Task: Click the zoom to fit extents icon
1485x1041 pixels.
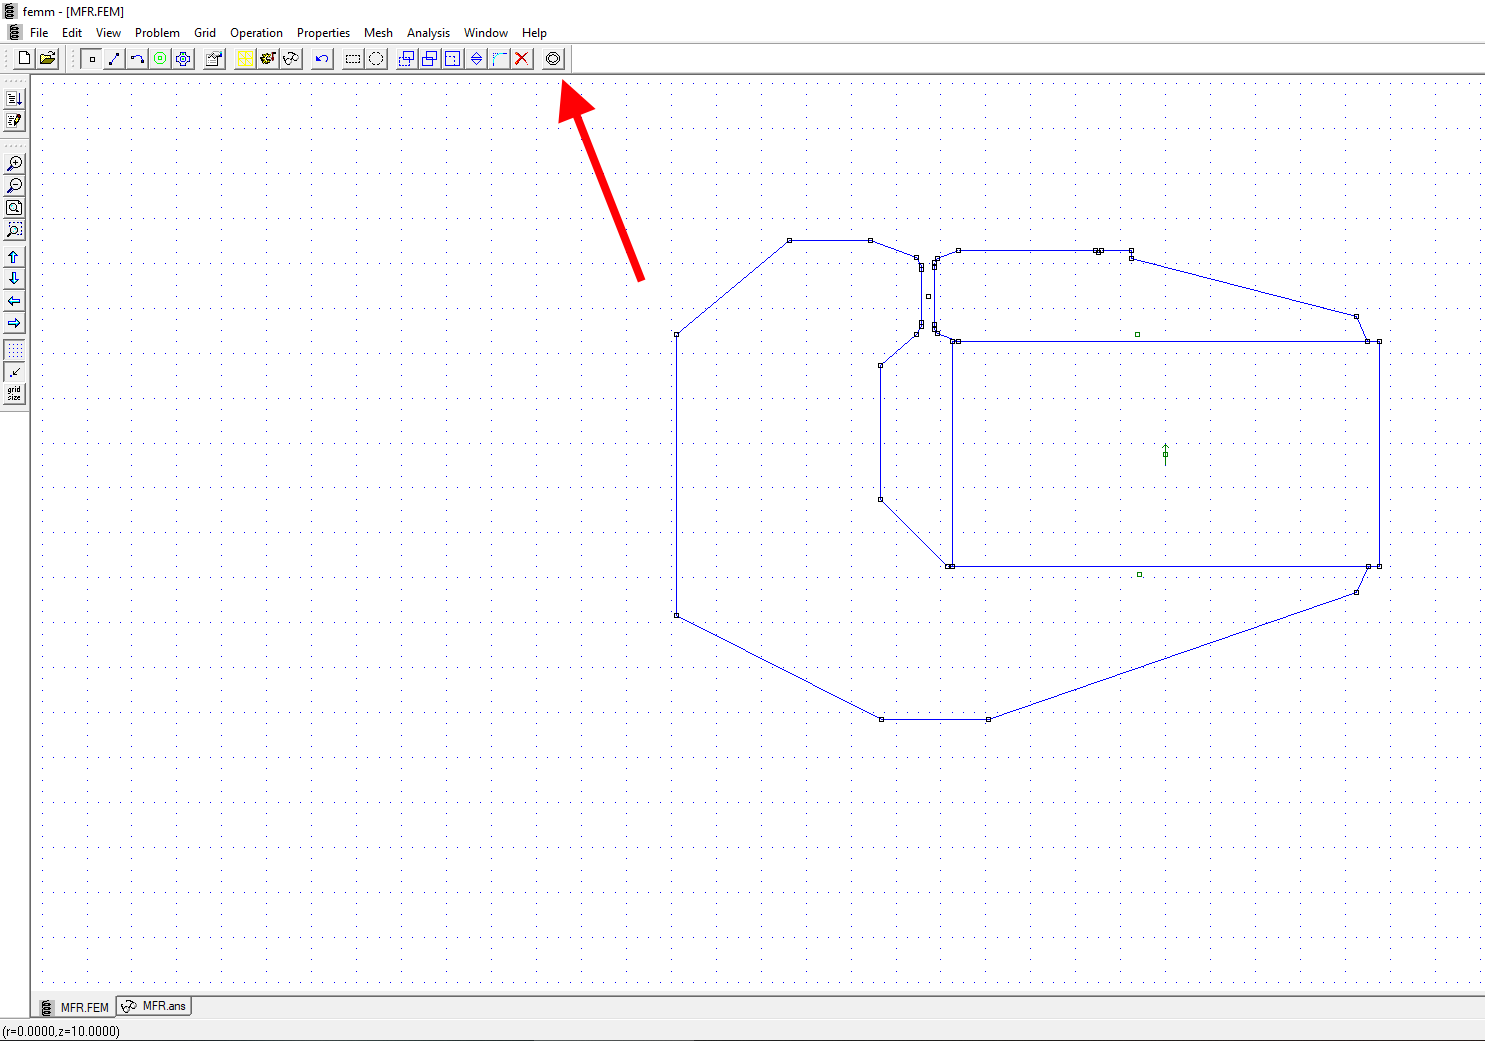Action: click(14, 207)
